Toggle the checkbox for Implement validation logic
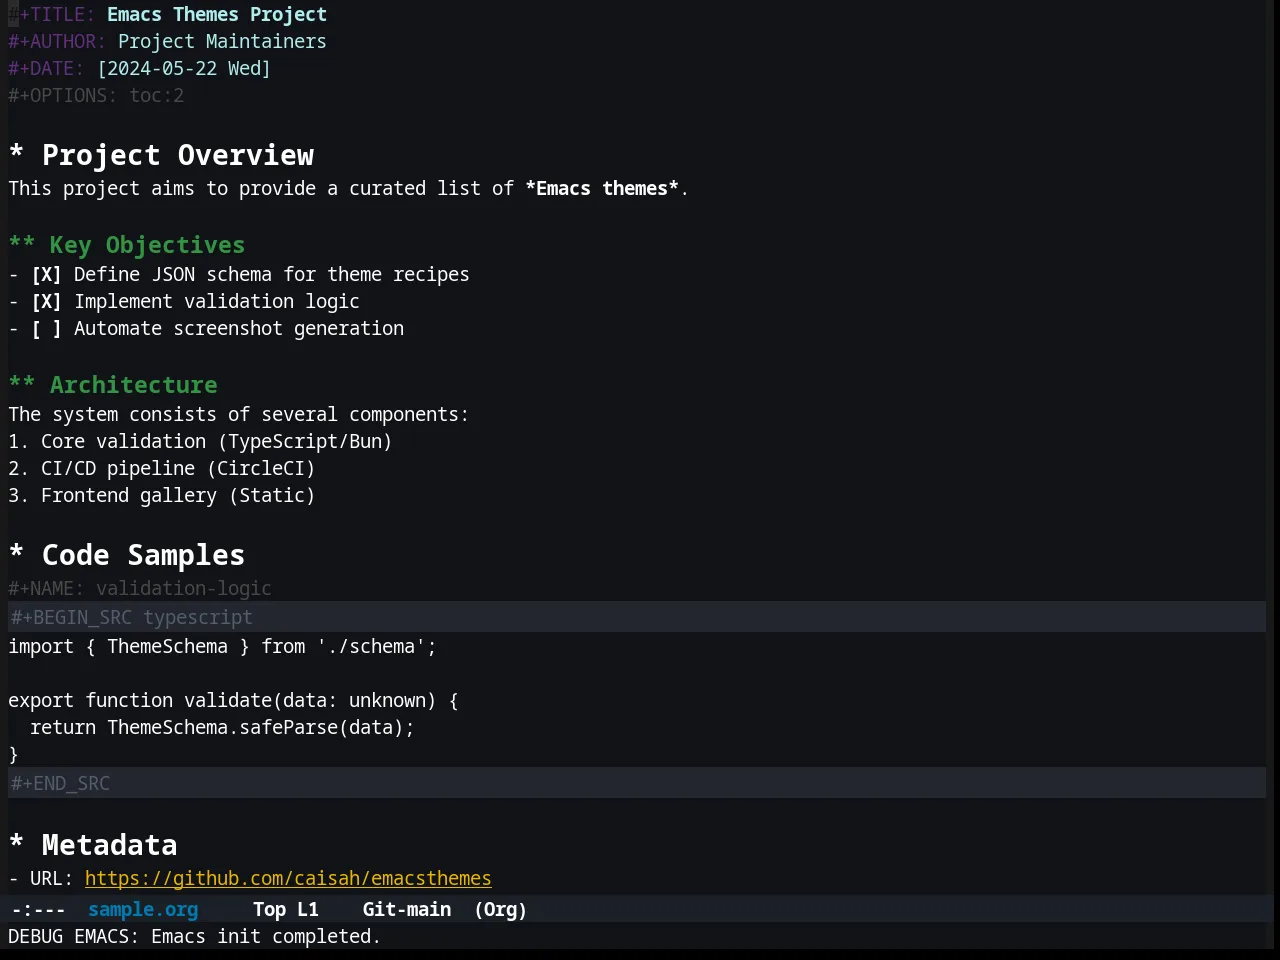Screen dimensions: 1280x960 [46, 301]
